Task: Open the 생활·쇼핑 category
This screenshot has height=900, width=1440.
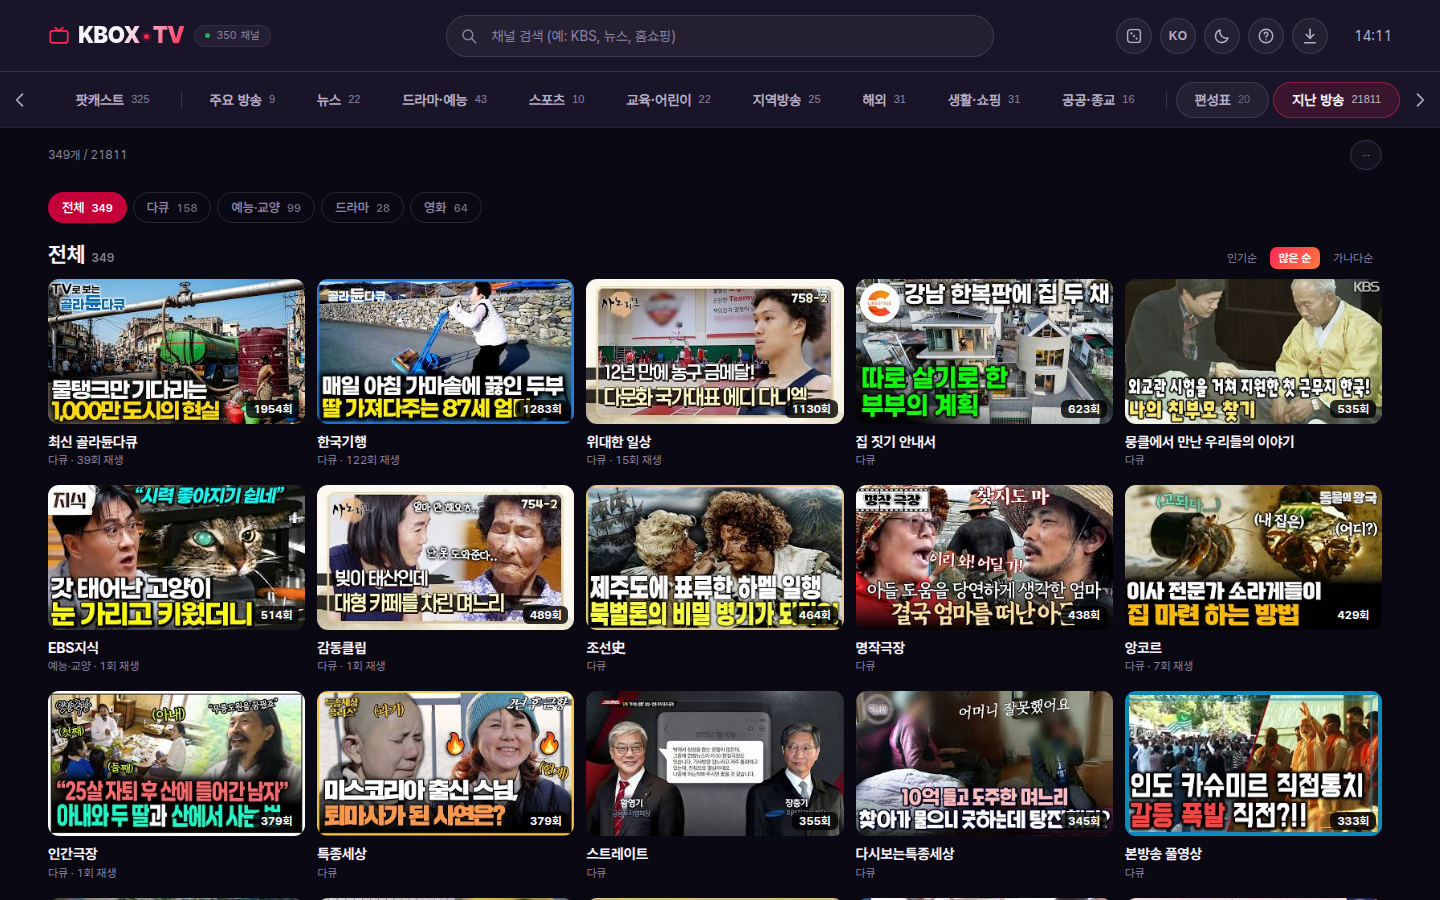Action: pyautogui.click(x=984, y=100)
